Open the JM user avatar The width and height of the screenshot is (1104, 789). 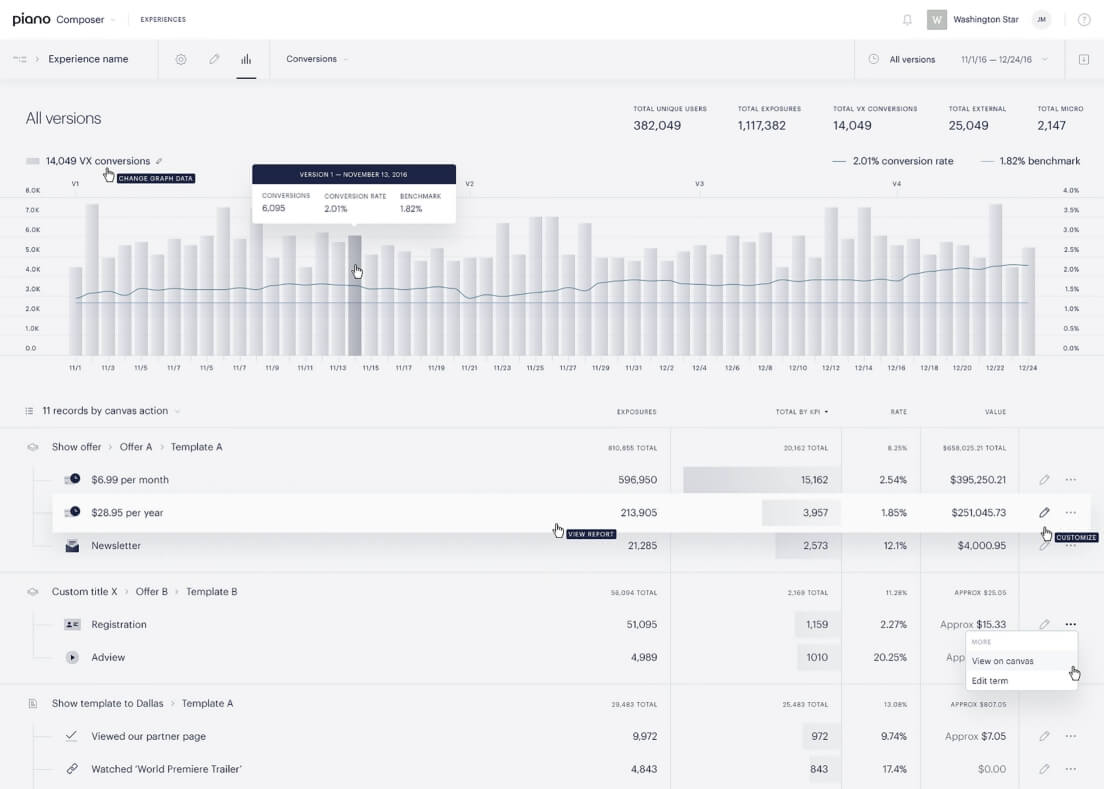click(1041, 20)
